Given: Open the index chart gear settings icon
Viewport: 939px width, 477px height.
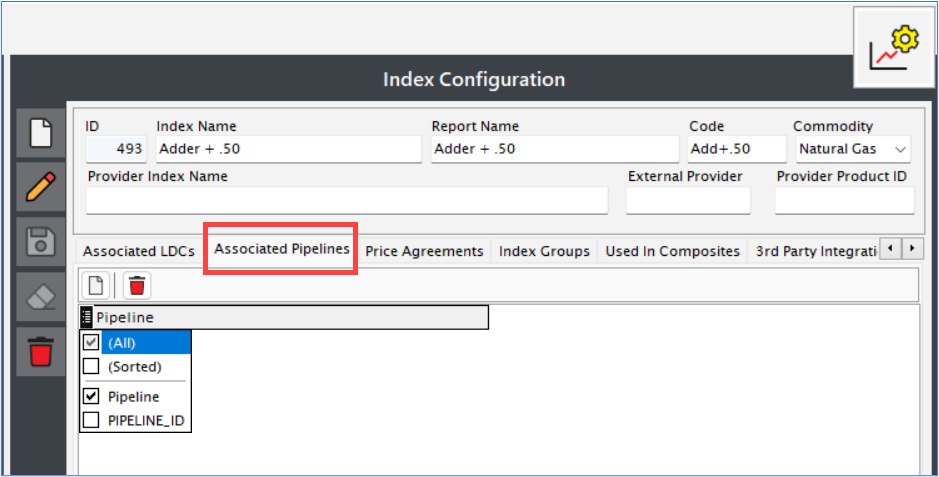Looking at the screenshot, I should tap(893, 48).
